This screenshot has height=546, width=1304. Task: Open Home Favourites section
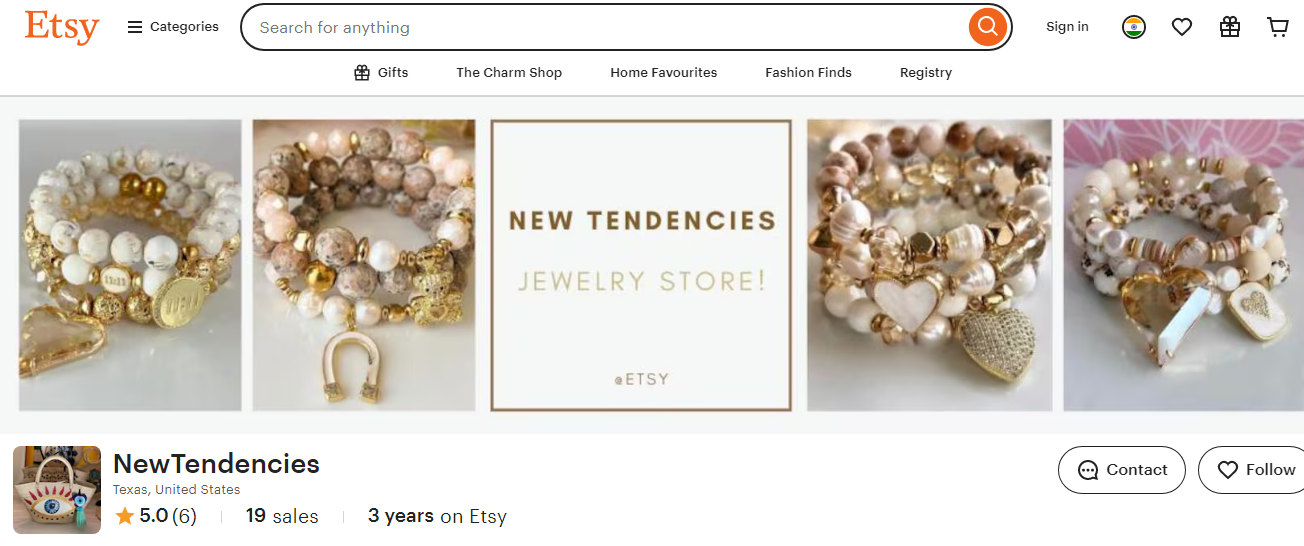tap(663, 72)
